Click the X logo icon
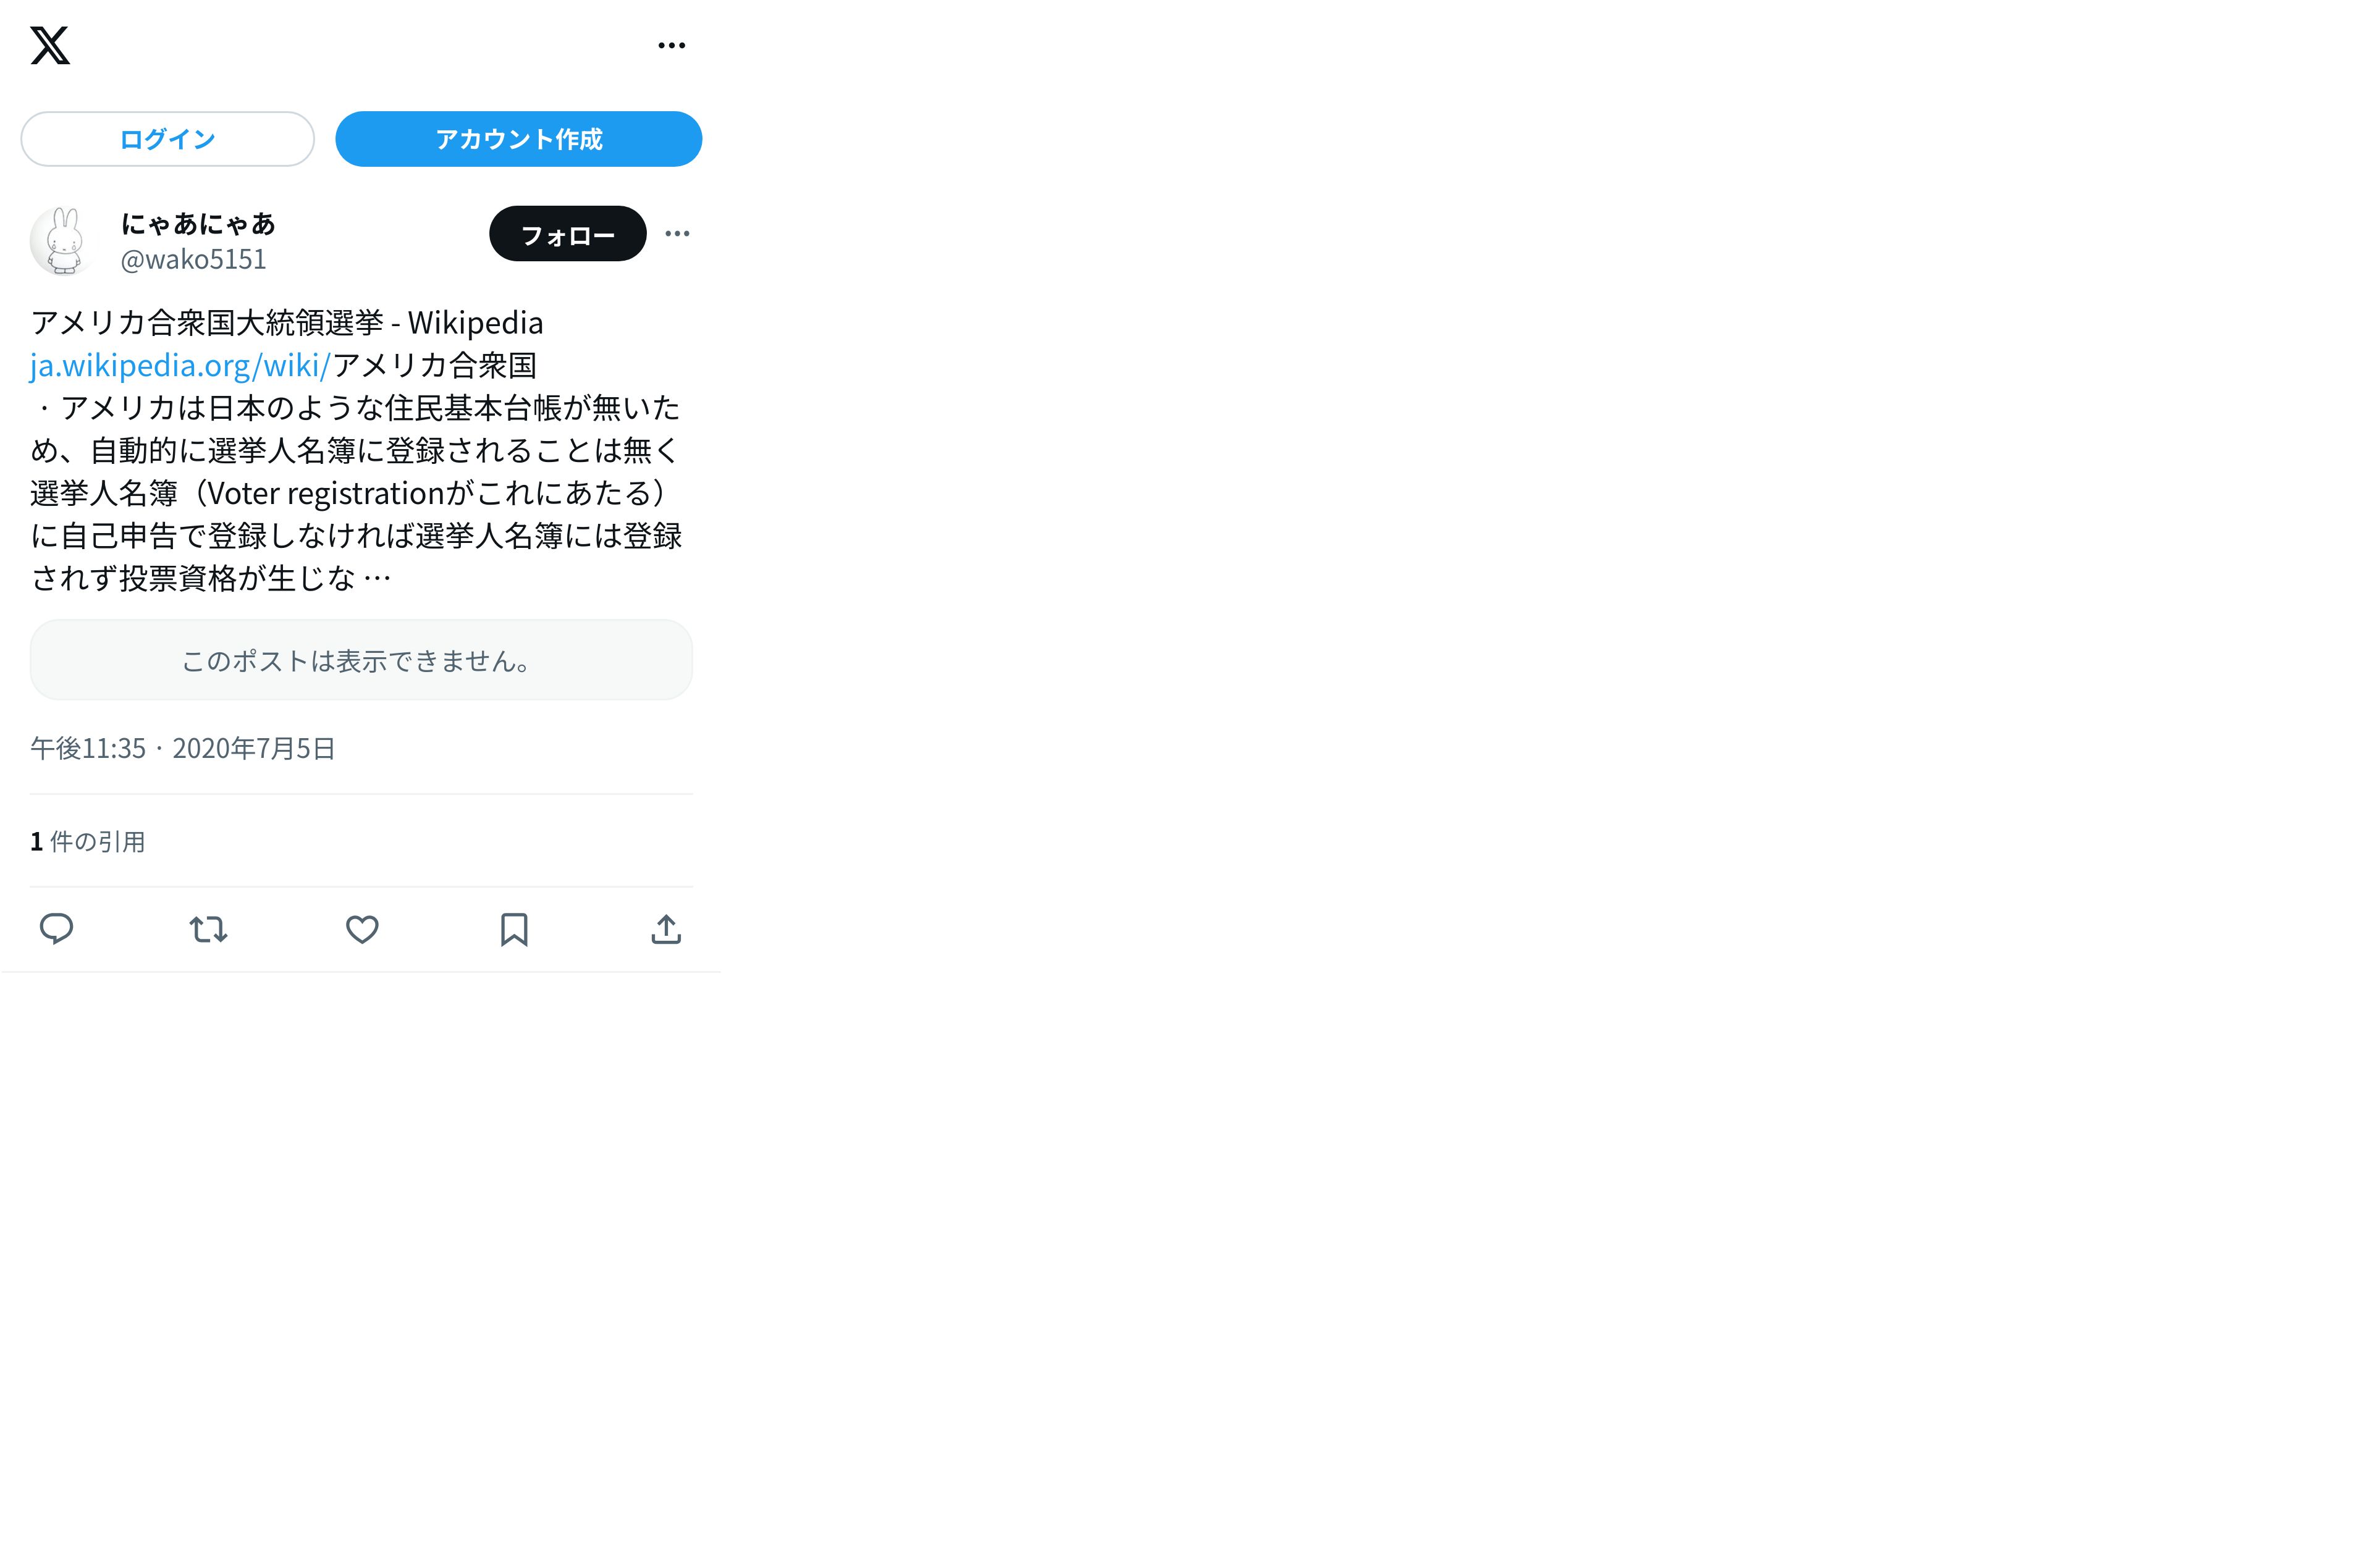The height and width of the screenshot is (1564, 2380). pyautogui.click(x=50, y=45)
